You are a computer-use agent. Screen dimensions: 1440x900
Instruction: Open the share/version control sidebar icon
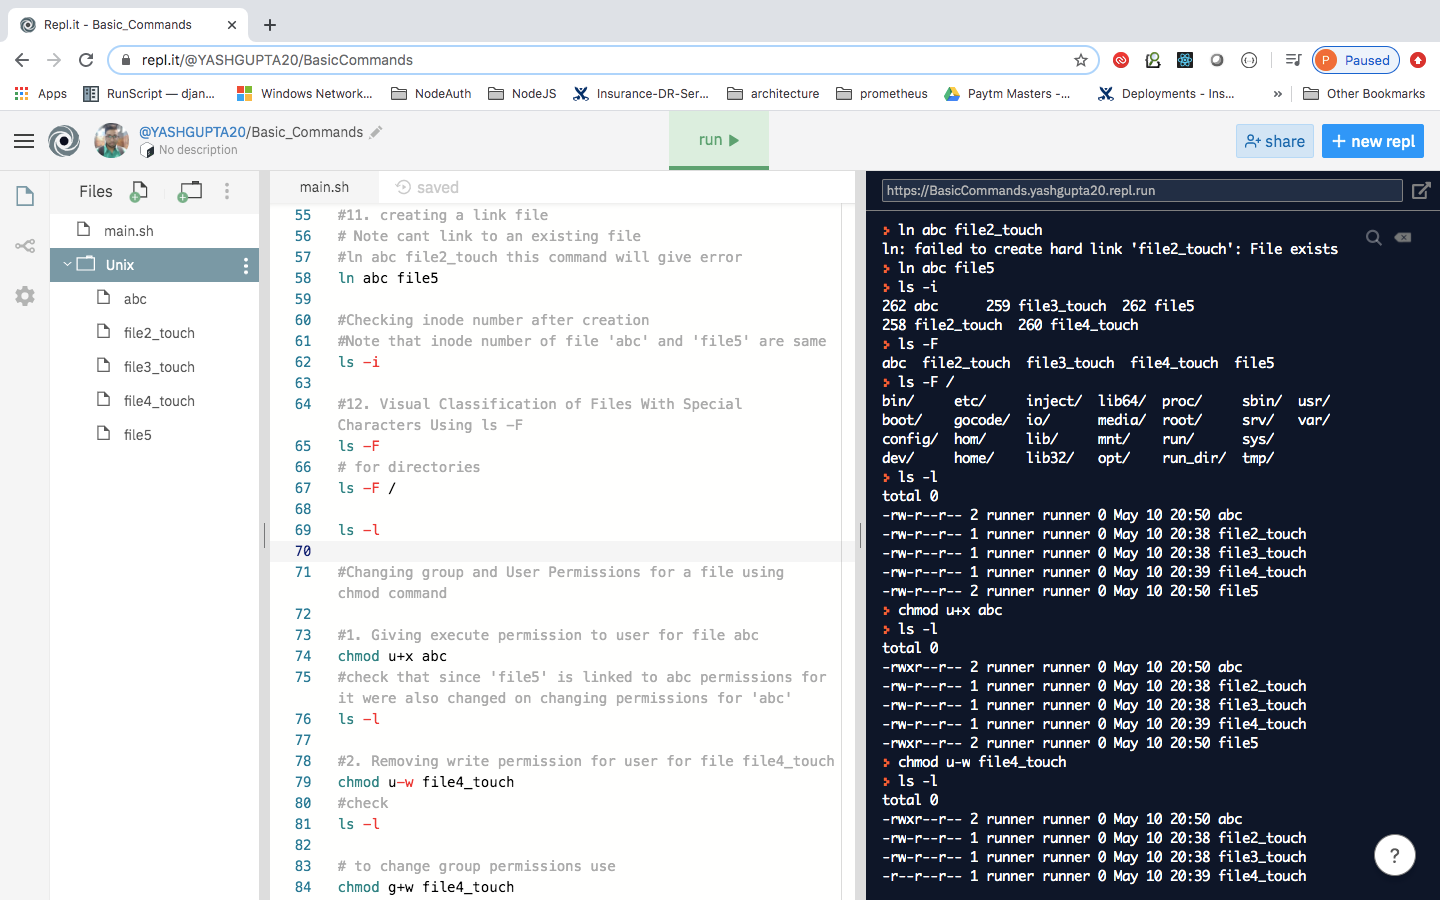tap(24, 245)
